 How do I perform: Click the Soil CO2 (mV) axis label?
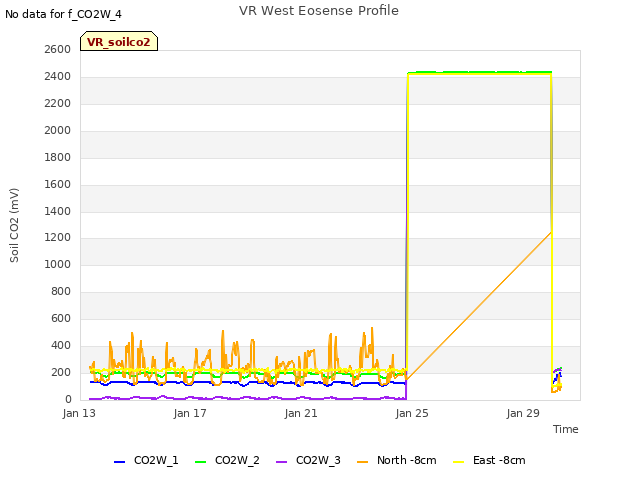click(14, 225)
